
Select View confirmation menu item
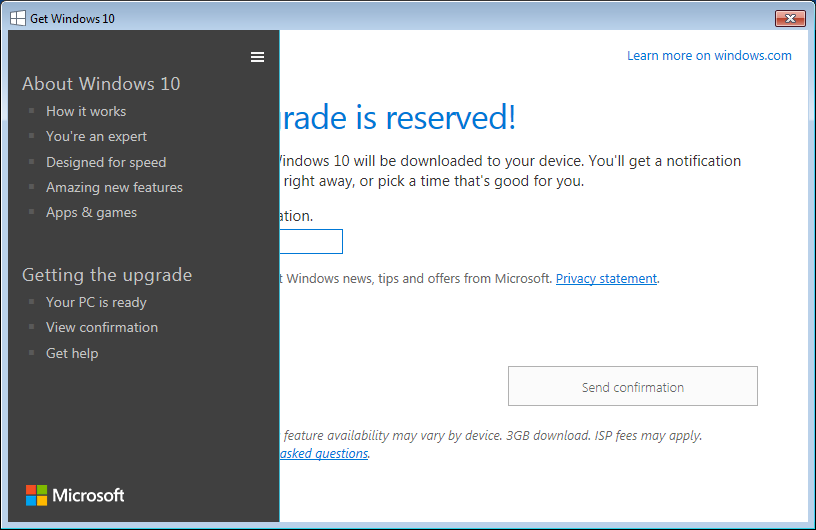click(x=102, y=327)
